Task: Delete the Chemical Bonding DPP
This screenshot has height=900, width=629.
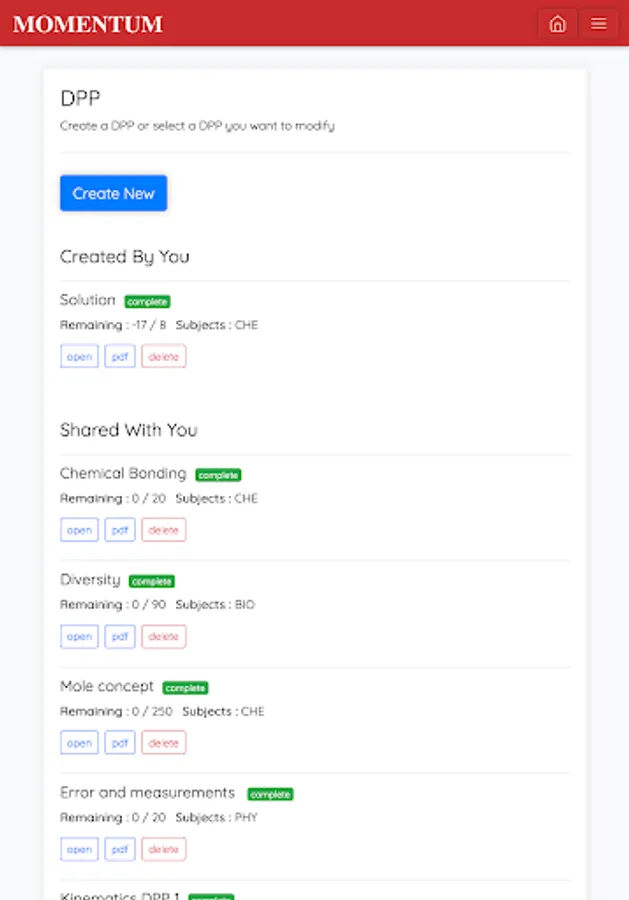Action: (x=163, y=530)
